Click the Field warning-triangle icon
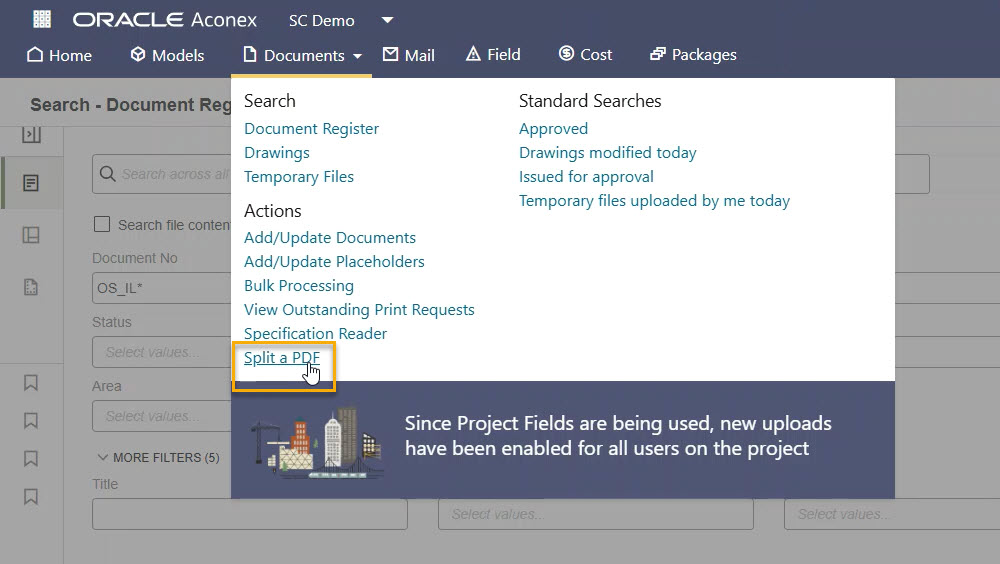 [473, 54]
